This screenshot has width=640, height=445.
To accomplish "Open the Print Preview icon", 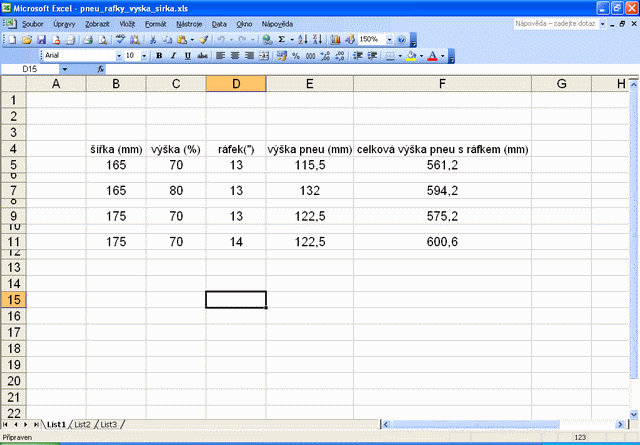I will pyautogui.click(x=102, y=39).
